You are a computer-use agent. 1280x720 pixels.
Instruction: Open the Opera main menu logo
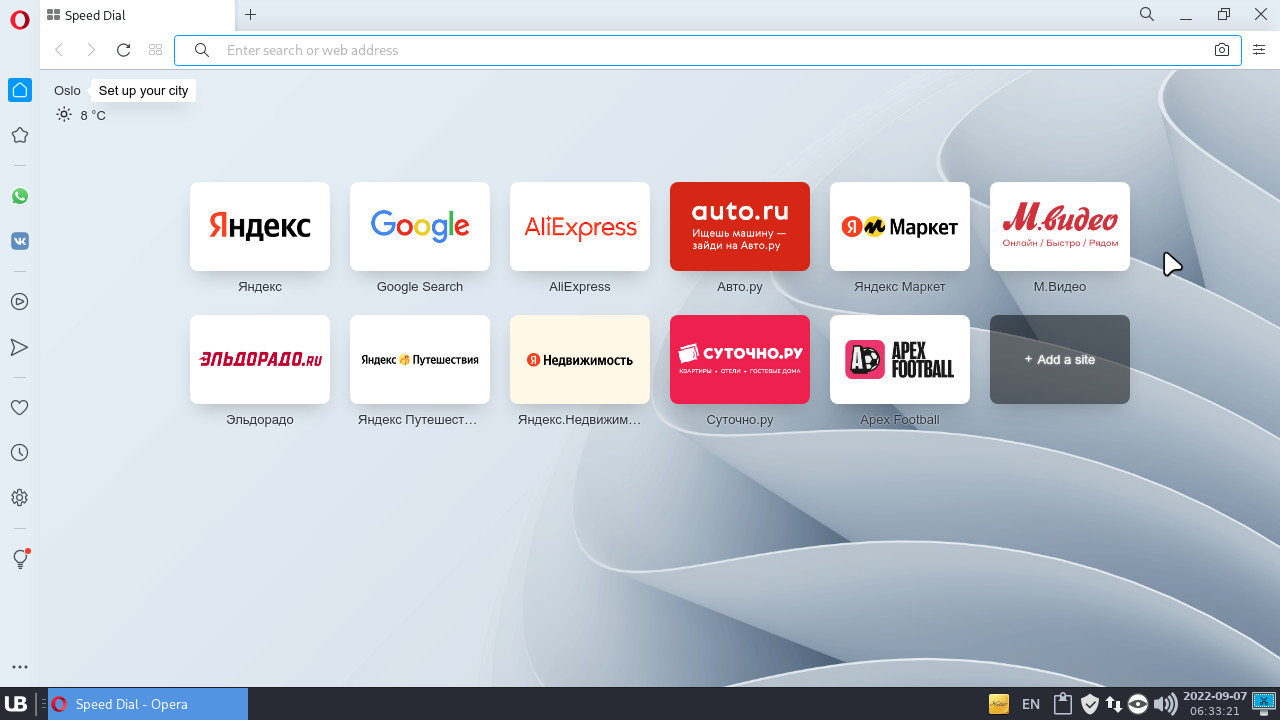(19, 20)
